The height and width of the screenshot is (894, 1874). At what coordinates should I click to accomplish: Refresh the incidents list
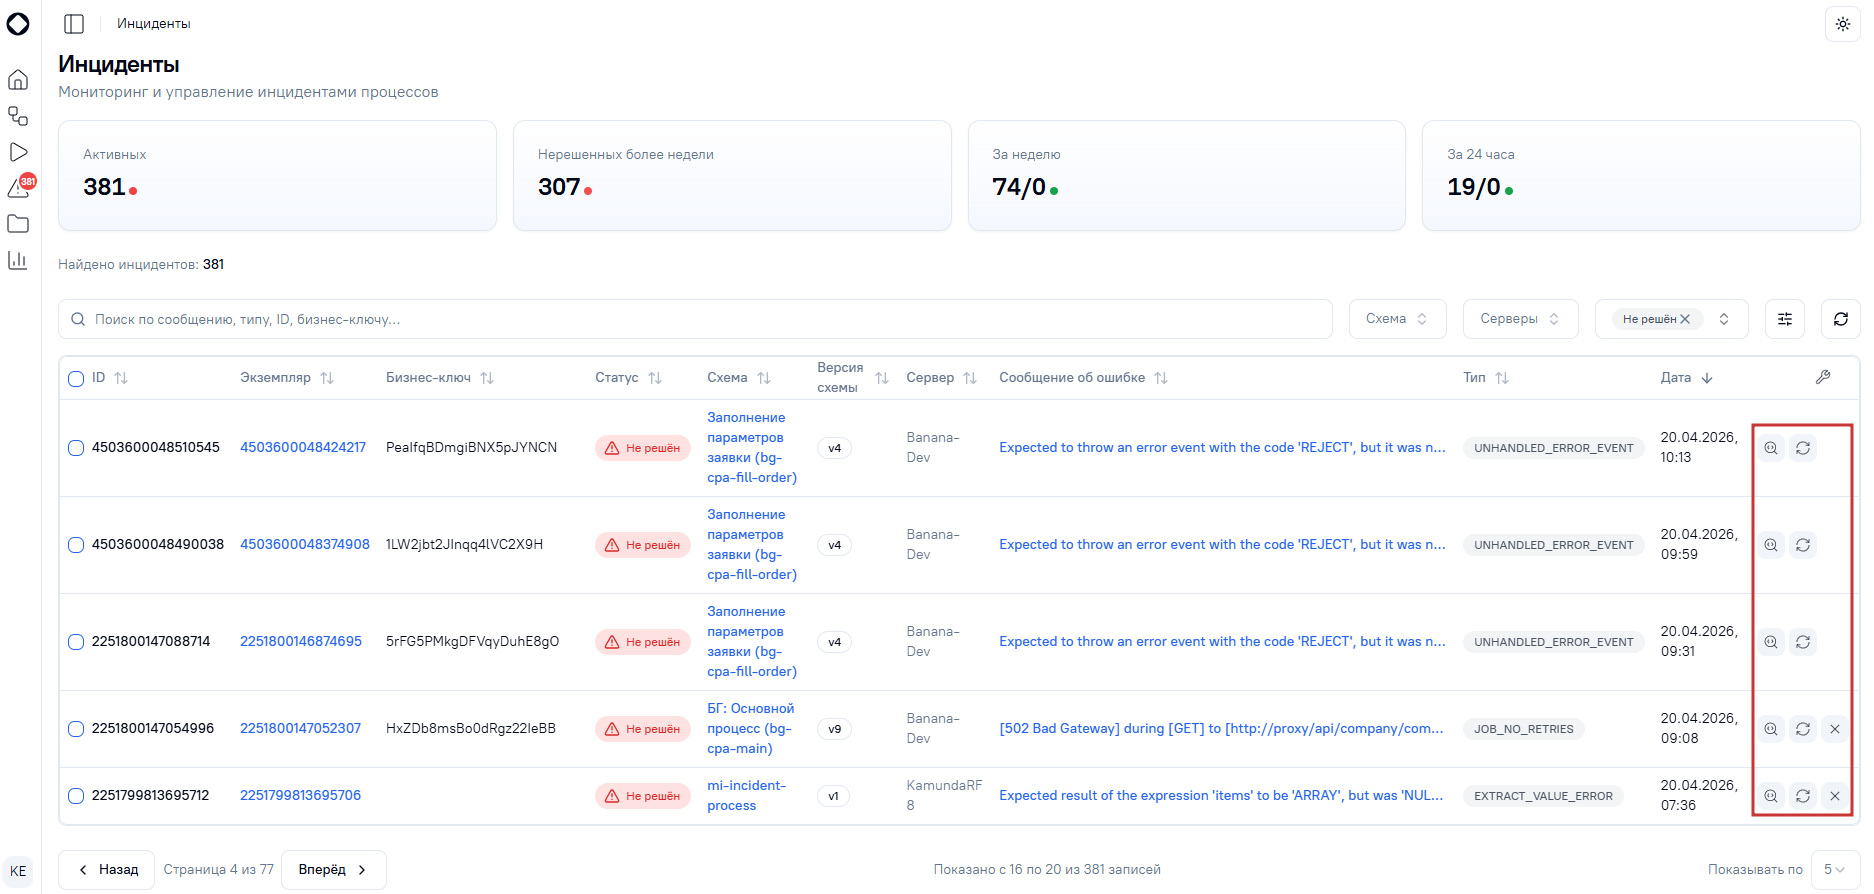[x=1841, y=319]
